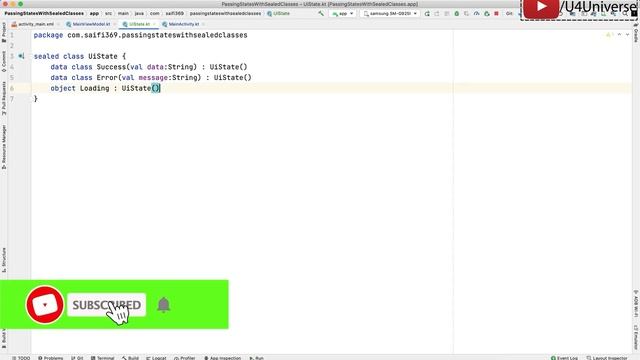The image size is (640, 360).
Task: Stop the running app with red square
Action: coord(496,13)
